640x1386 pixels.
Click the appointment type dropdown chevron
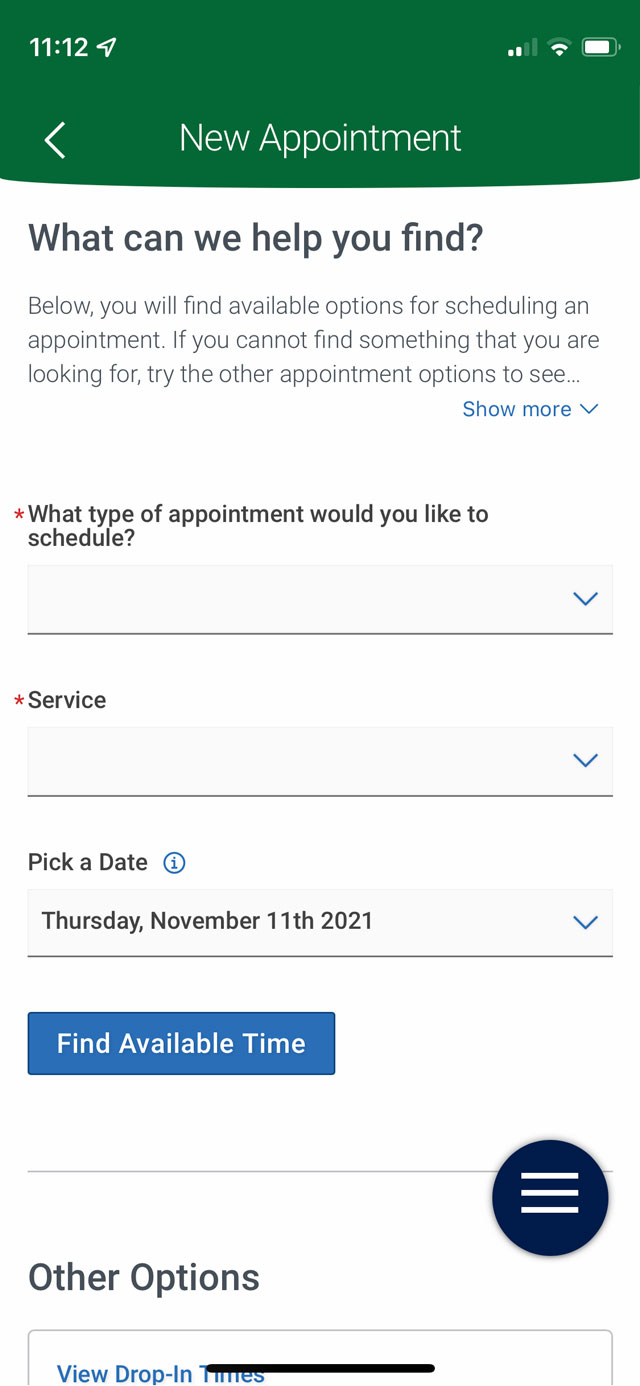click(585, 599)
